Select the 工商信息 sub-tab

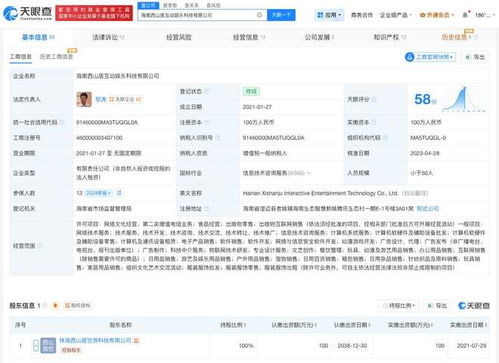pos(21,57)
